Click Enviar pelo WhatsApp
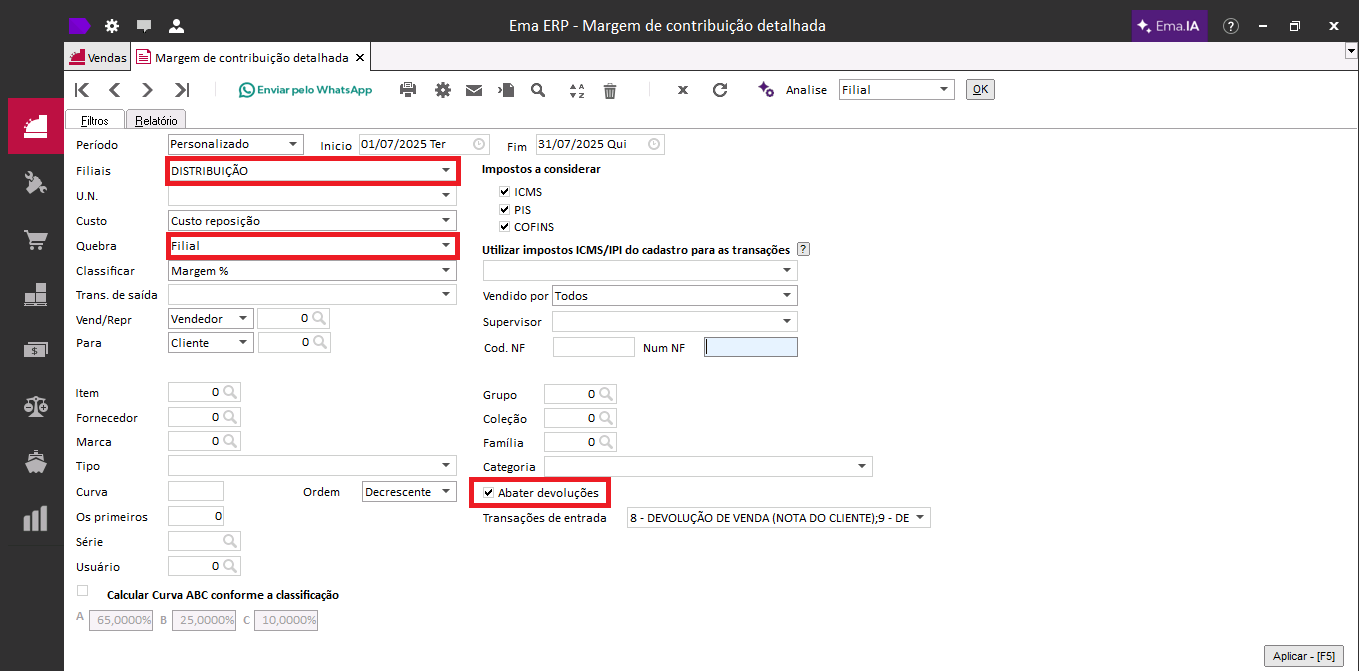This screenshot has width=1359, height=671. [305, 90]
